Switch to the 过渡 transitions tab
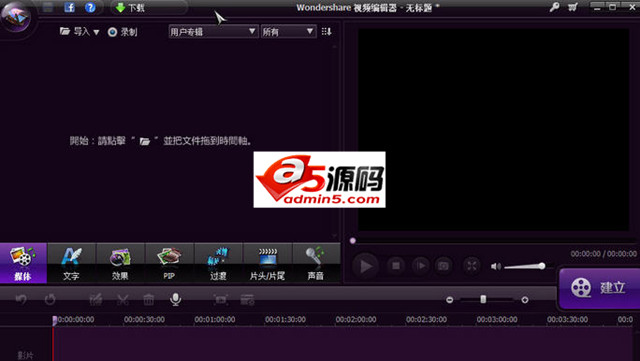 [218, 263]
